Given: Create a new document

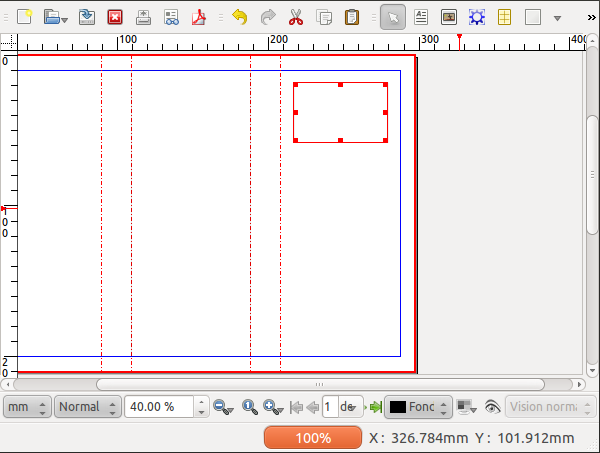Looking at the screenshot, I should coord(25,17).
